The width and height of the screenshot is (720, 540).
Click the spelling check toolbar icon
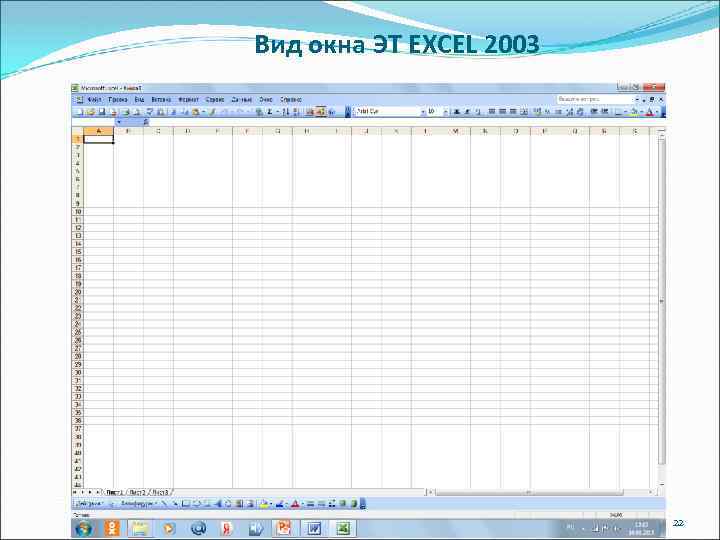pos(150,112)
